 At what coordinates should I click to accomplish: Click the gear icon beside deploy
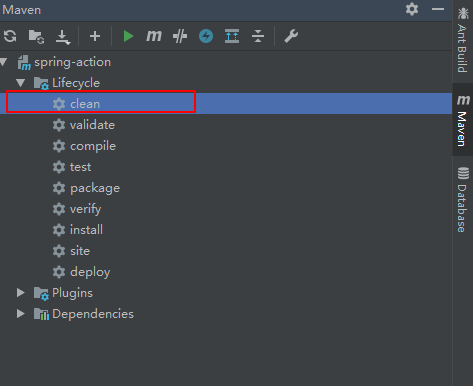point(59,272)
